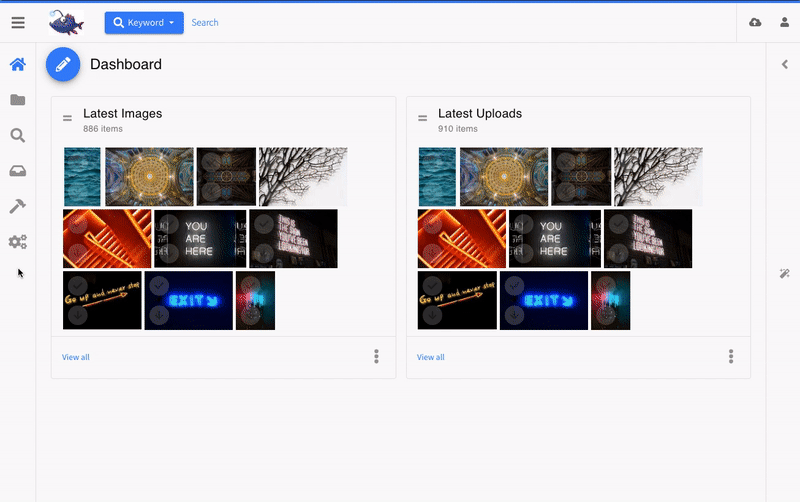Screen dimensions: 800x502
Task: Click the cloud upload icon
Action: [755, 22]
